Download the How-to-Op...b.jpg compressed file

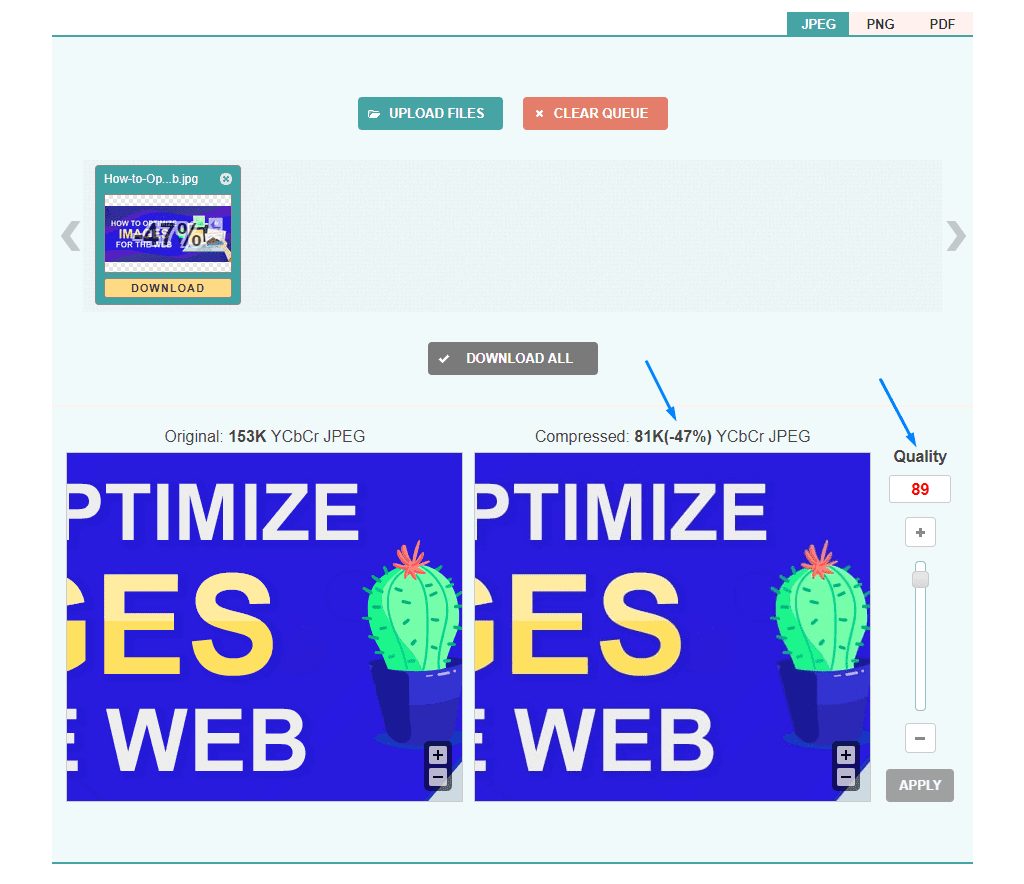pos(168,288)
